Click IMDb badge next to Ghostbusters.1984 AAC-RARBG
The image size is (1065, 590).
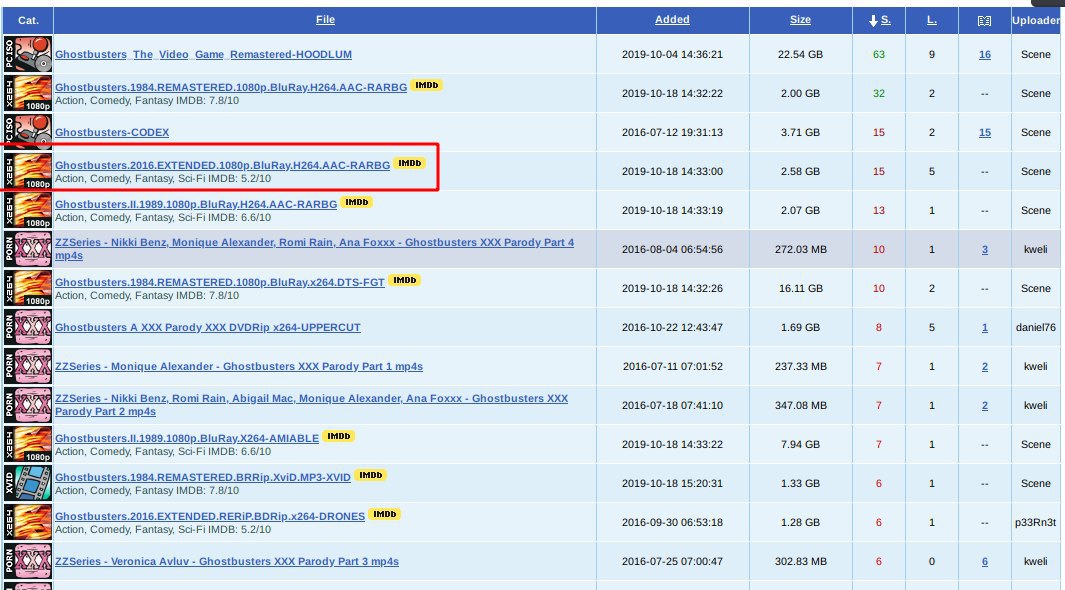coord(427,86)
